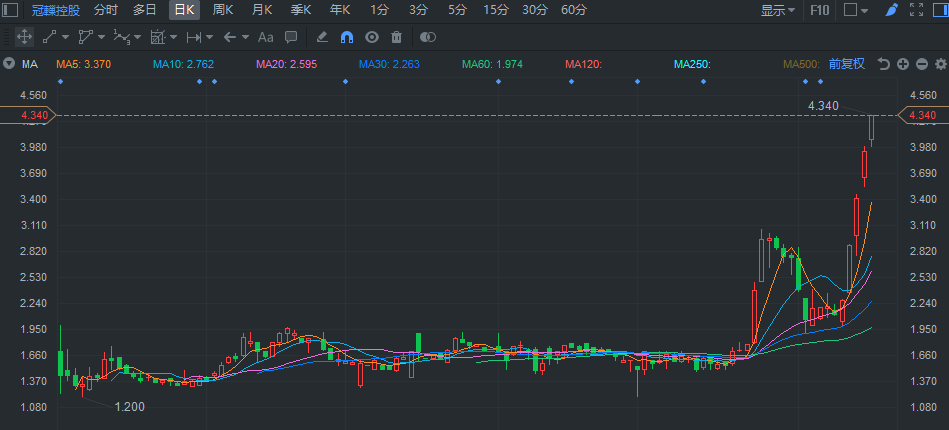Select the eraser drawing tool
The width and height of the screenshot is (949, 430).
[322, 37]
